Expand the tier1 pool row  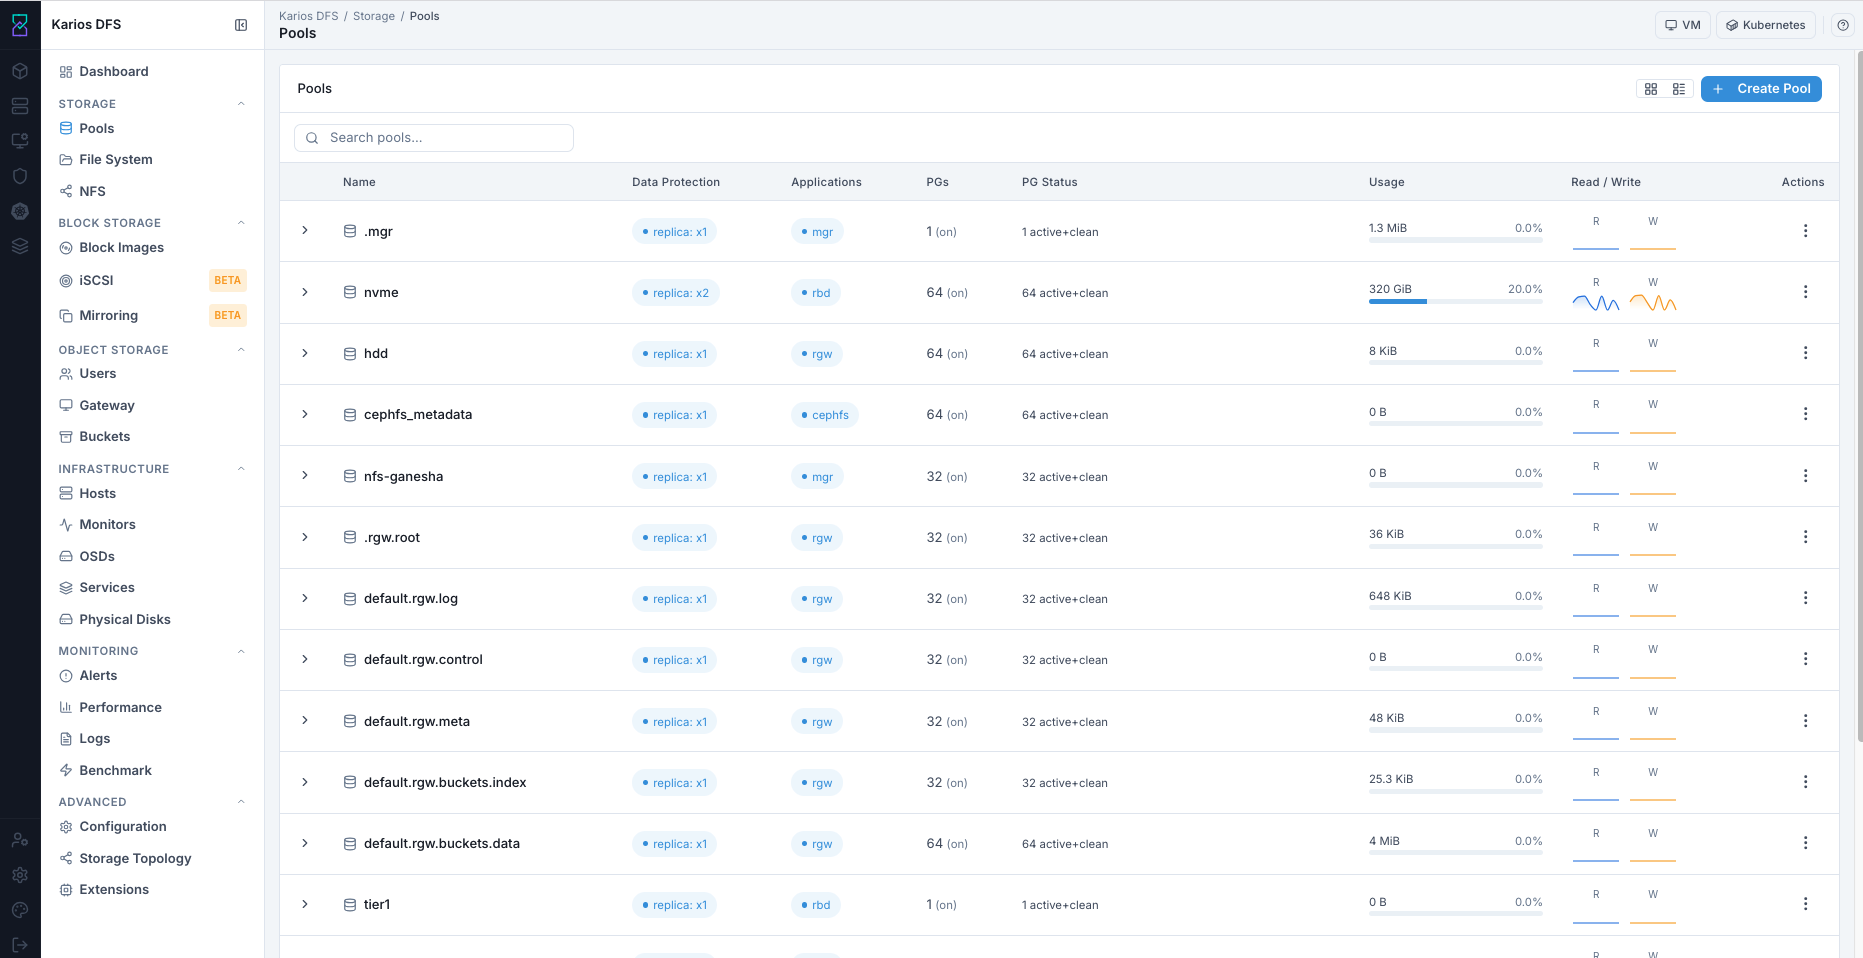coord(305,904)
